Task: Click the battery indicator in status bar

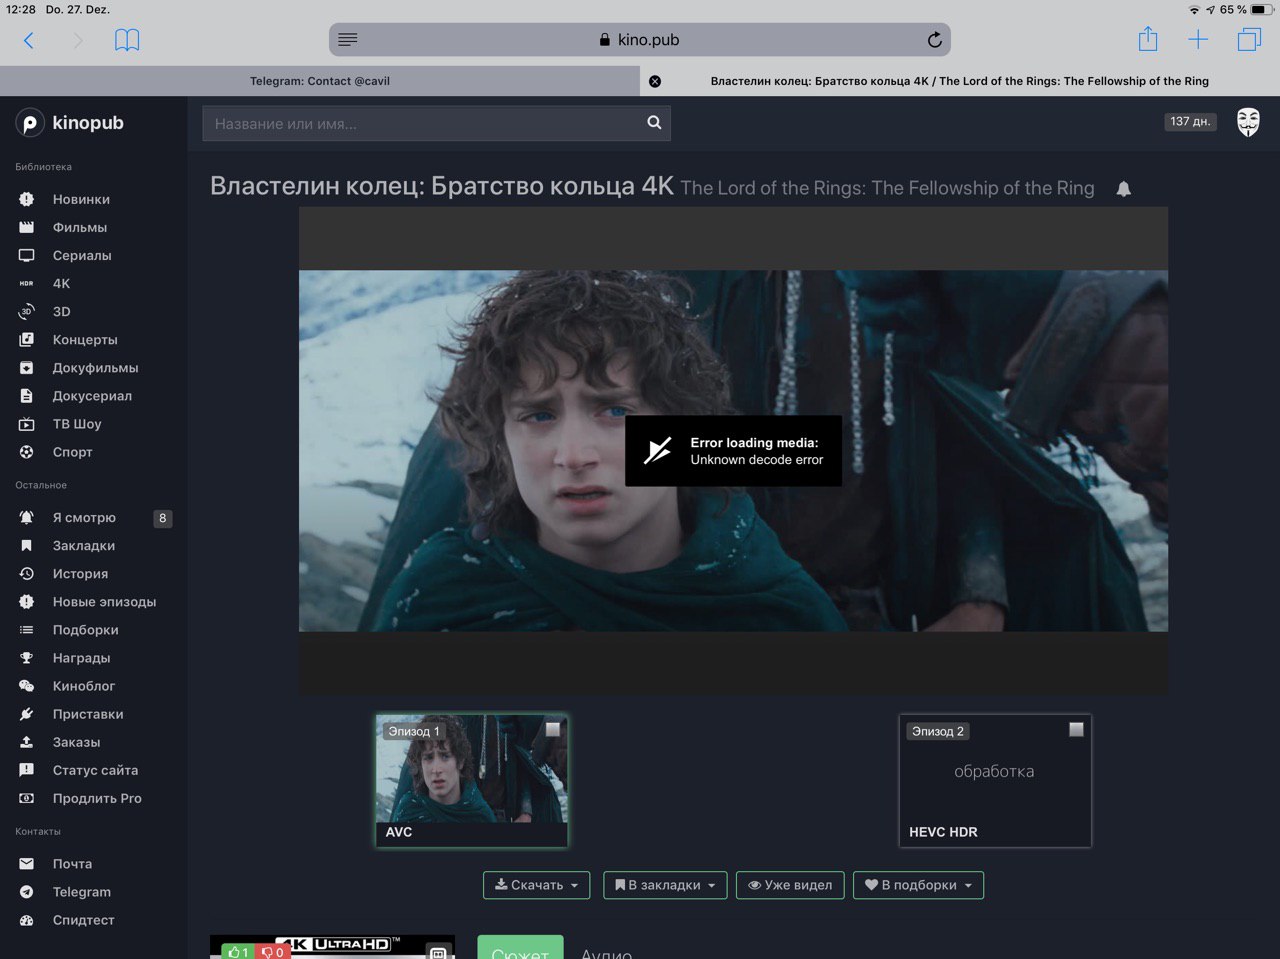Action: click(1261, 9)
